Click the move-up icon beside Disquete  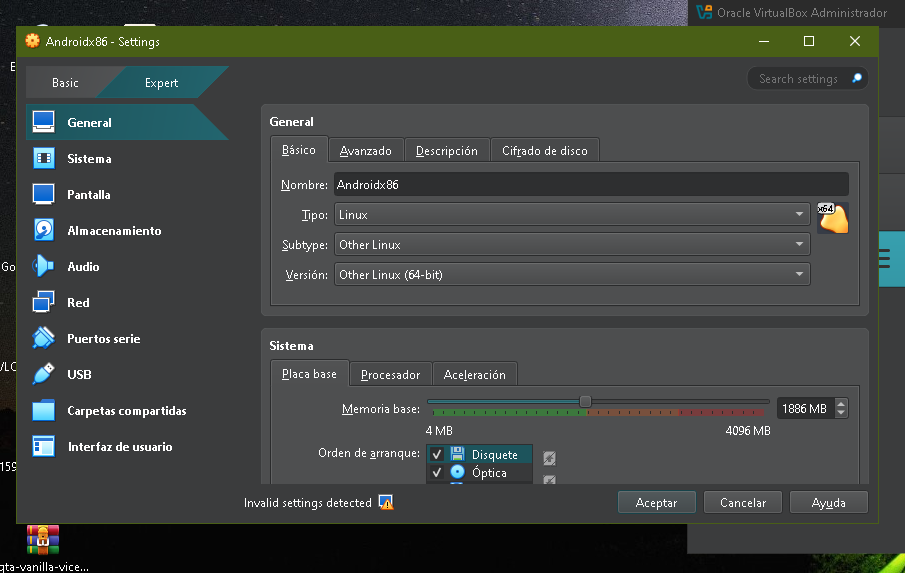click(549, 458)
